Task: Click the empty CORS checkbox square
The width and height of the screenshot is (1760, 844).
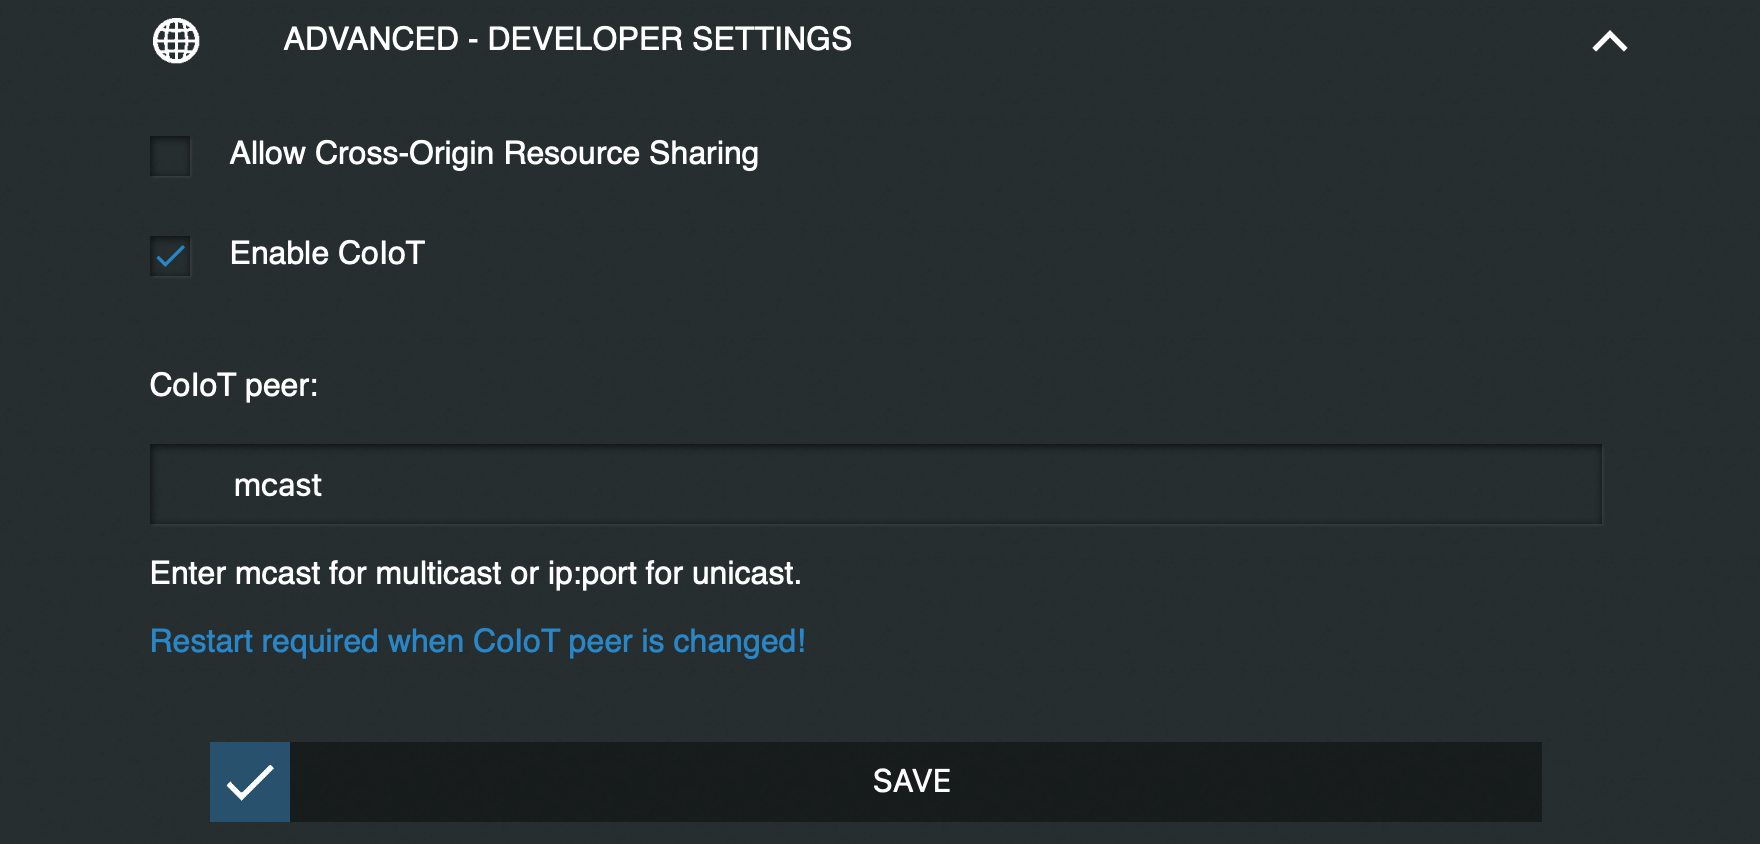Action: pyautogui.click(x=170, y=156)
